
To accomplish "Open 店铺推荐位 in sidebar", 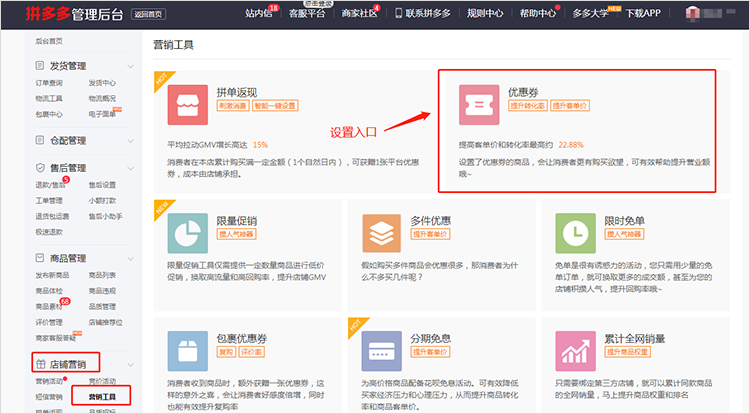I will tap(105, 322).
